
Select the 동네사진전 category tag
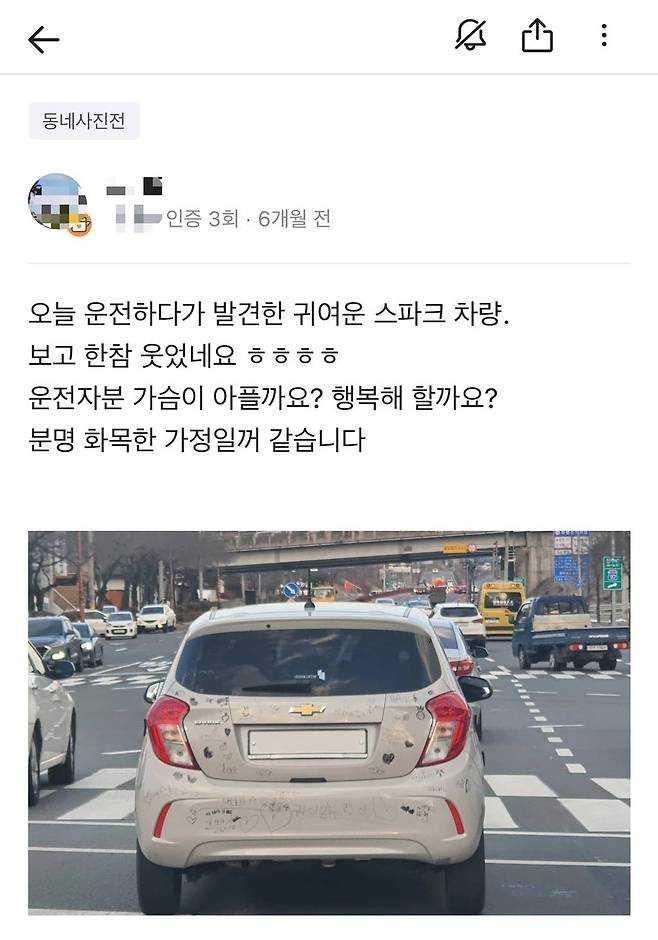(84, 121)
